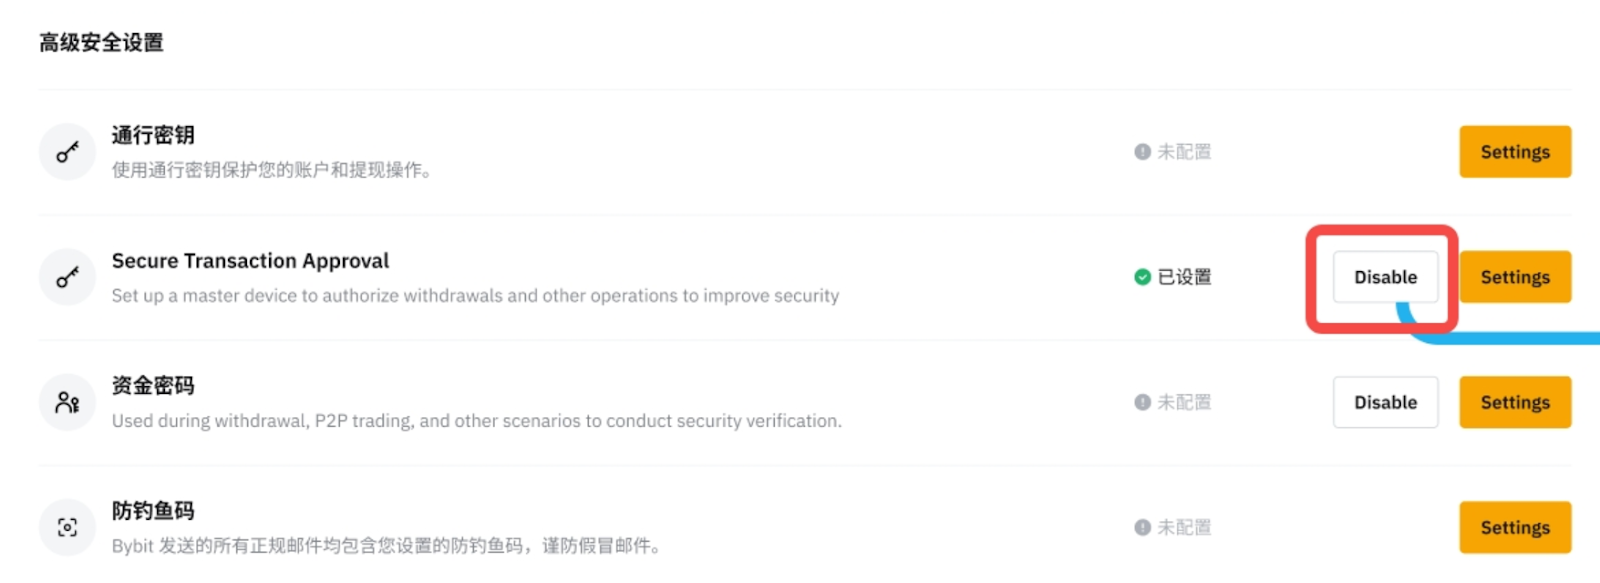This screenshot has height=583, width=1600.
Task: Click the green 已设置 checkmark status icon
Action: (1142, 277)
